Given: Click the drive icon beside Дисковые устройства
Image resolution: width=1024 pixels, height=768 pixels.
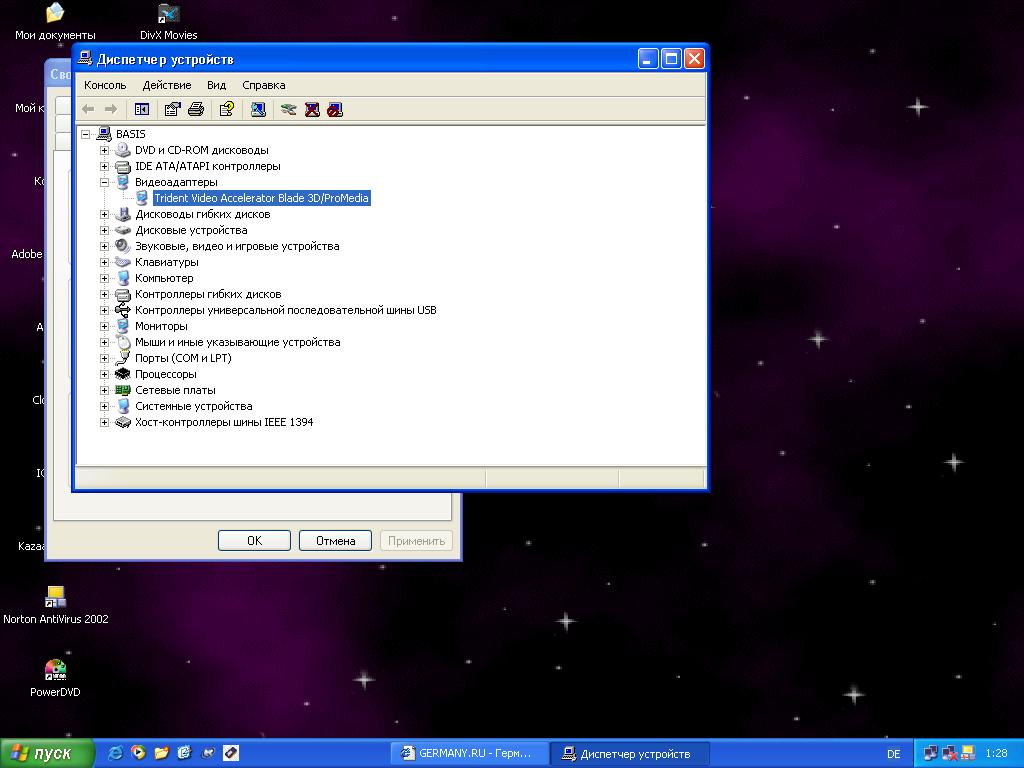Looking at the screenshot, I should [123, 230].
